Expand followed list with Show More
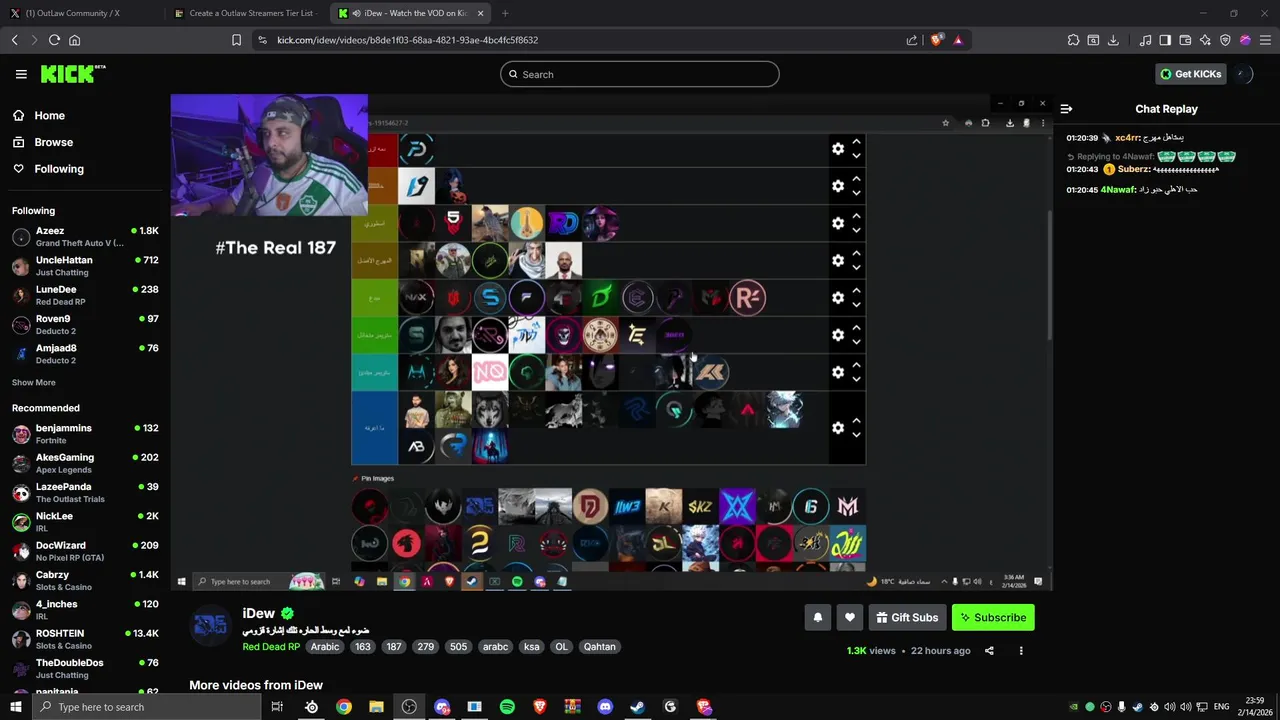The image size is (1280, 720). click(x=34, y=383)
